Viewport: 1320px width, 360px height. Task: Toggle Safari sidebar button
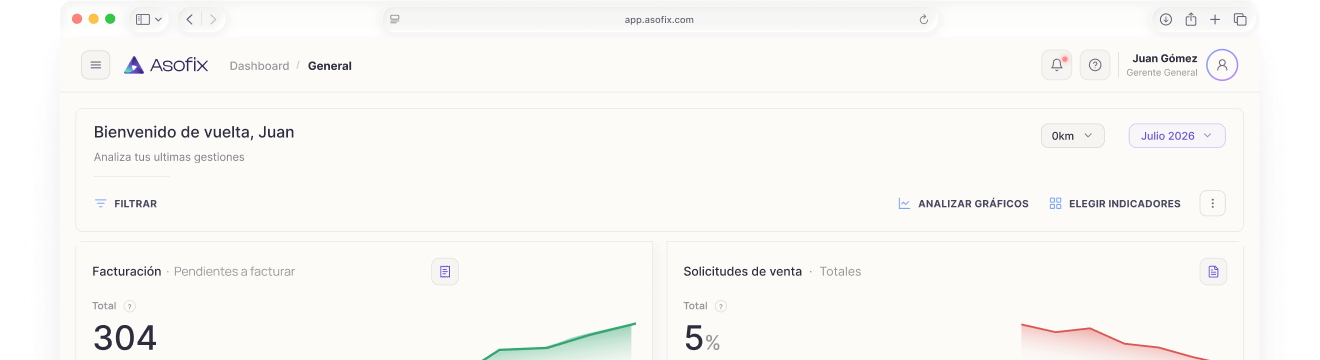pos(143,19)
